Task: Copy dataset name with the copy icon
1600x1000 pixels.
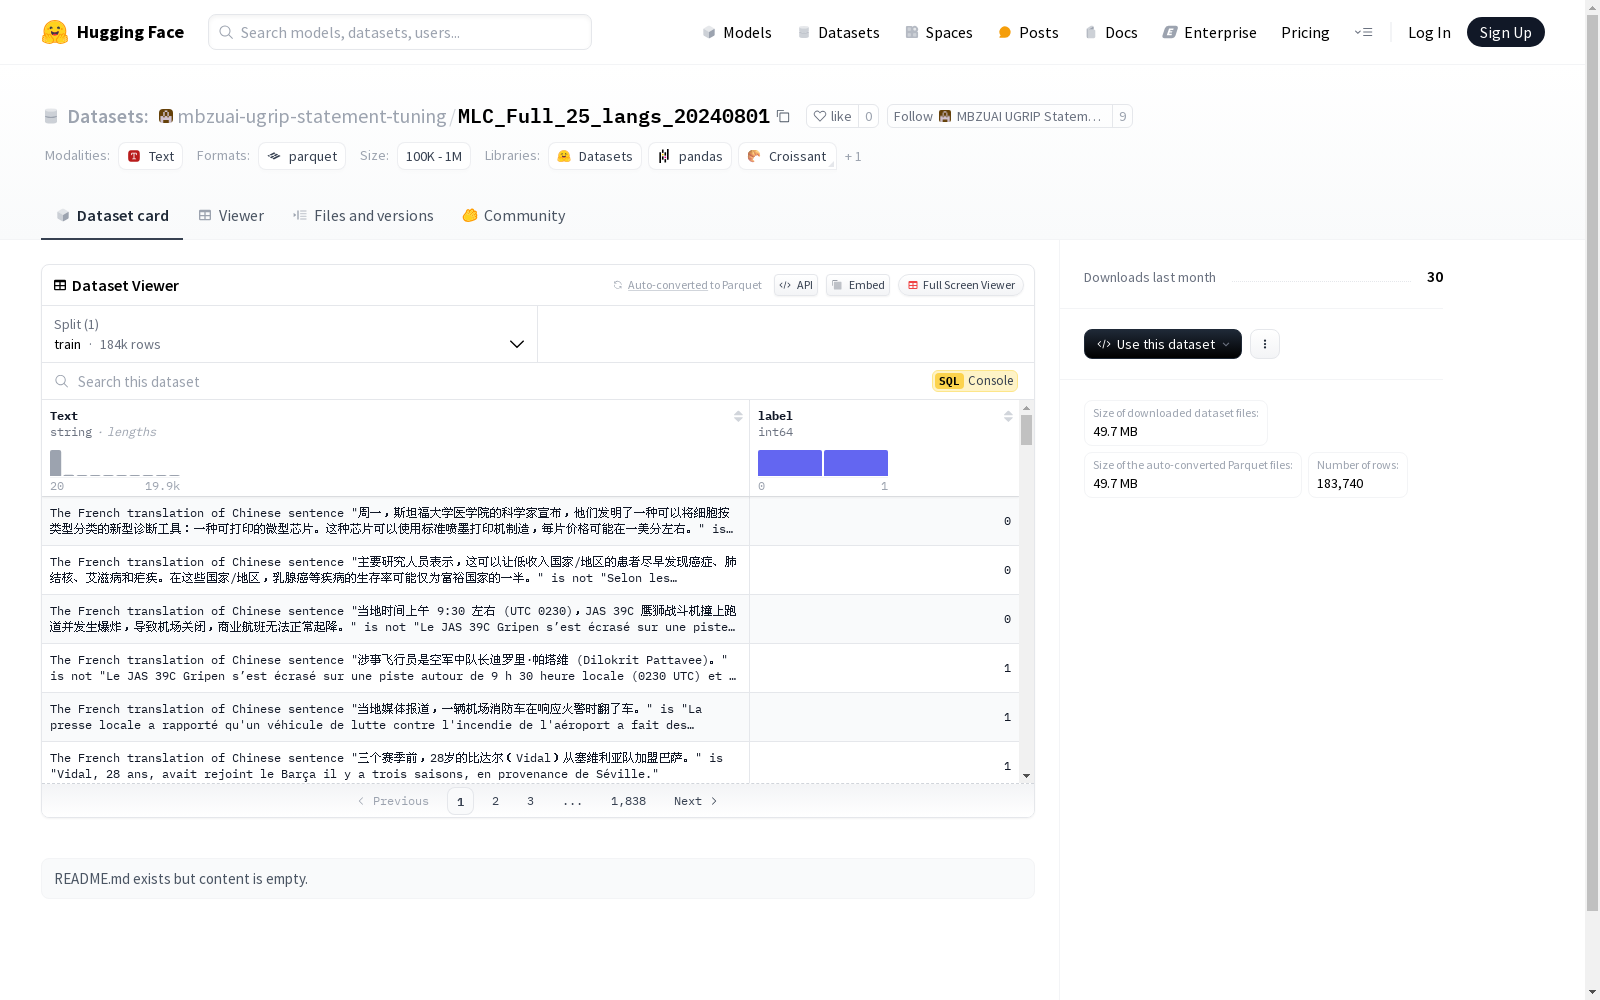Action: click(784, 116)
